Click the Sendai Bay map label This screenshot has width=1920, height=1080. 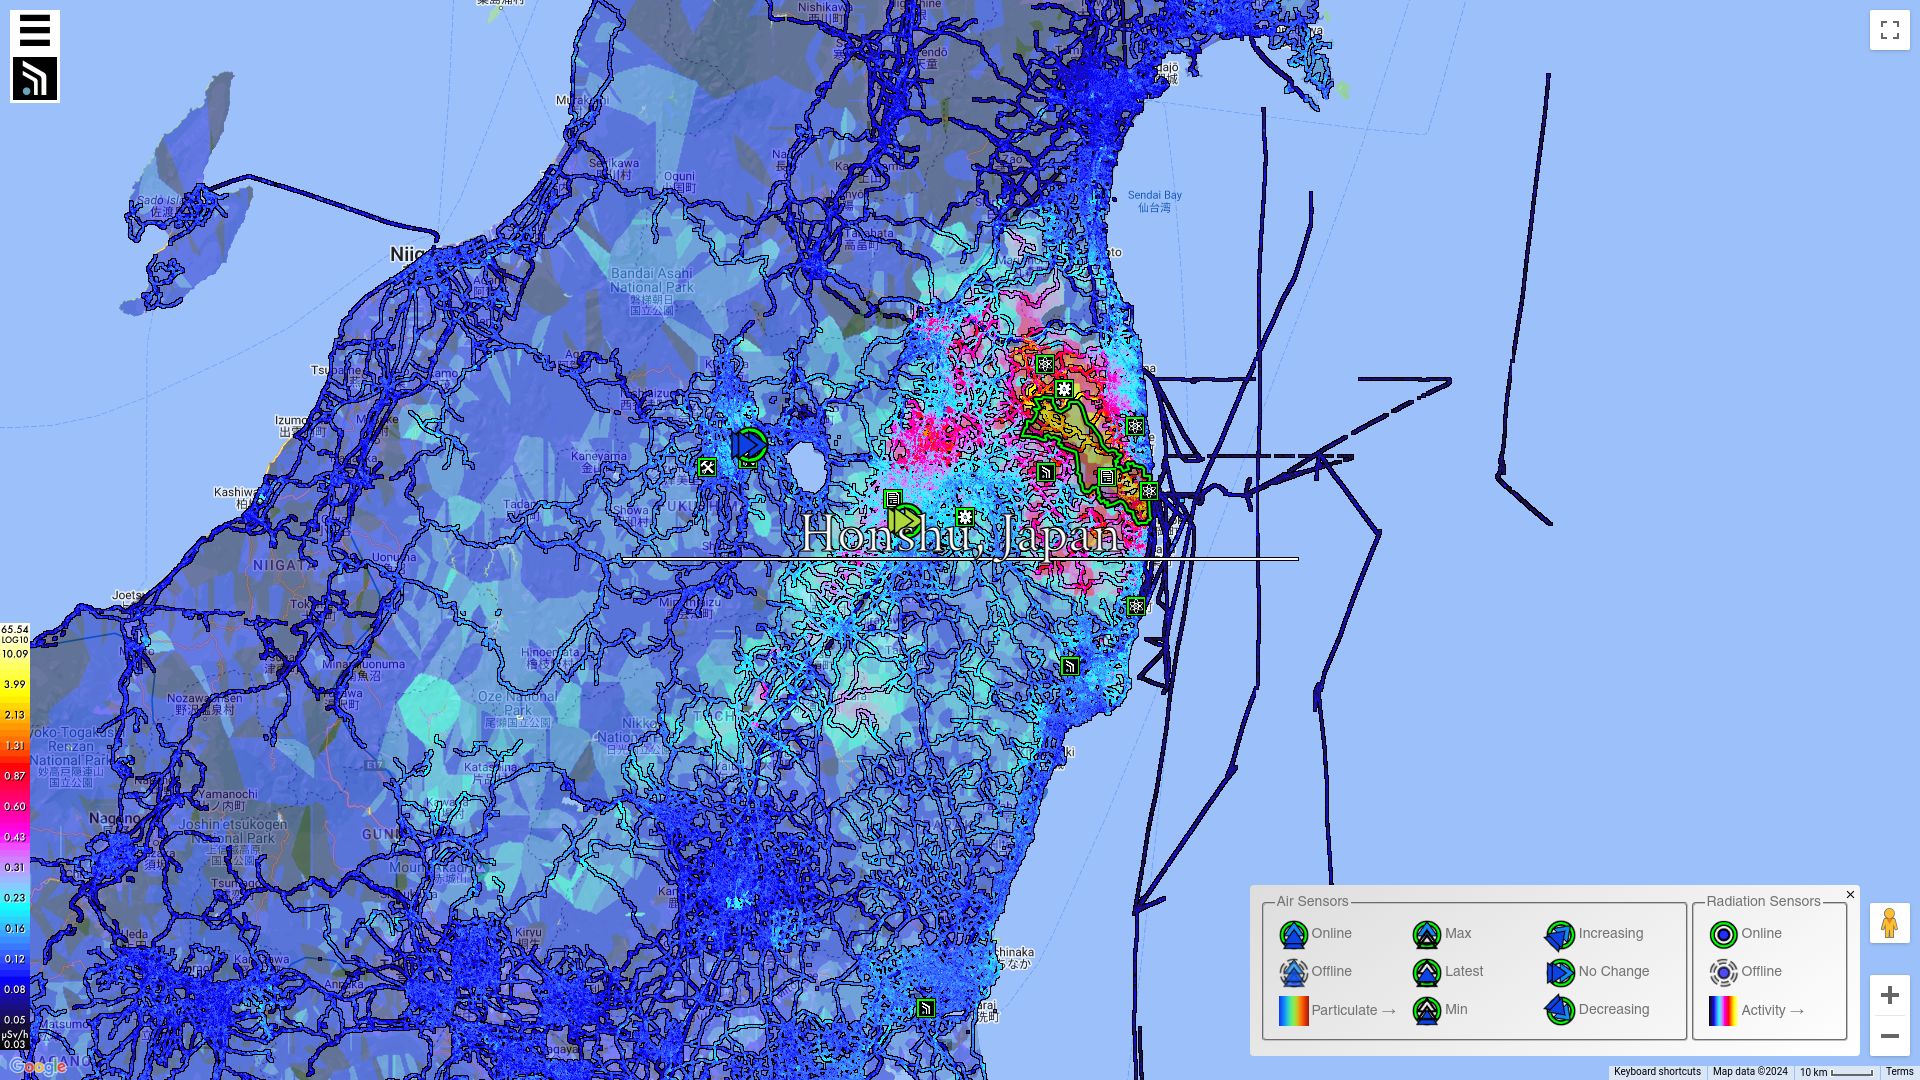1154,201
